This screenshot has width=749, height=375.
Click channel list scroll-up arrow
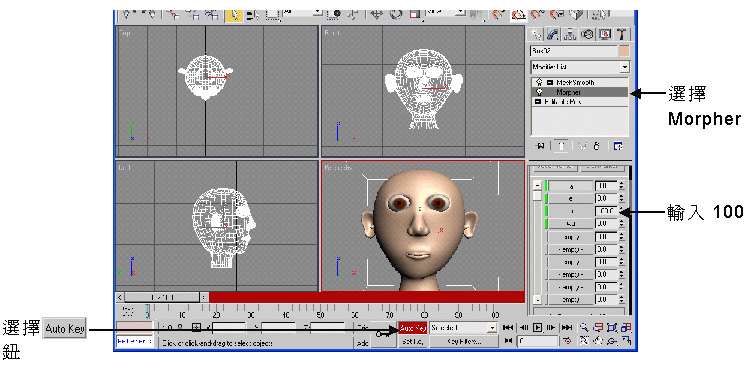tap(537, 185)
